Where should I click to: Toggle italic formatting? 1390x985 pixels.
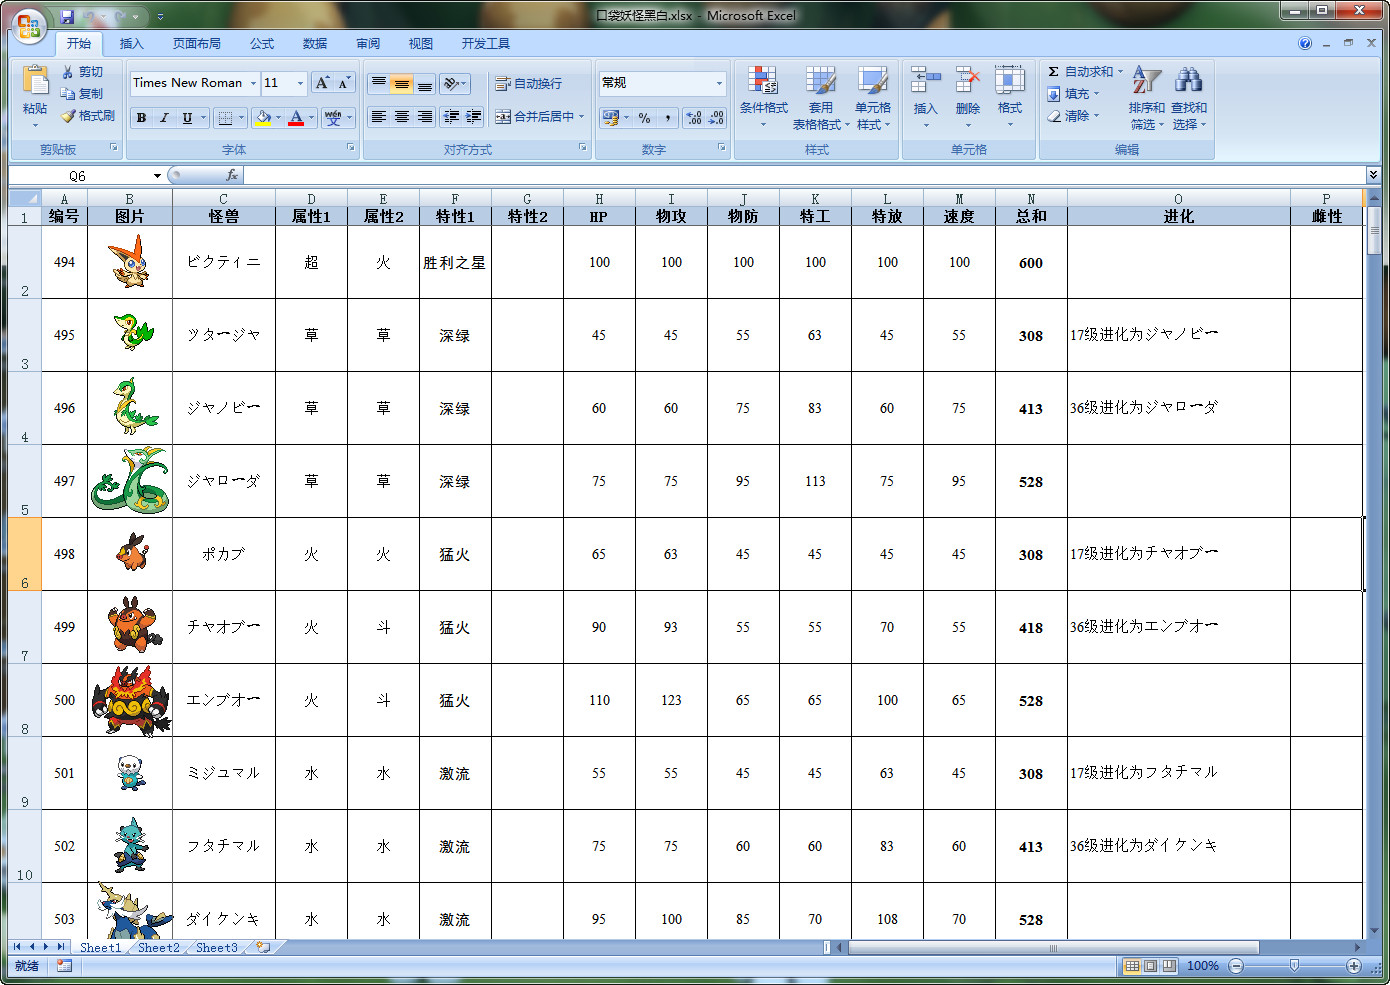(x=164, y=117)
